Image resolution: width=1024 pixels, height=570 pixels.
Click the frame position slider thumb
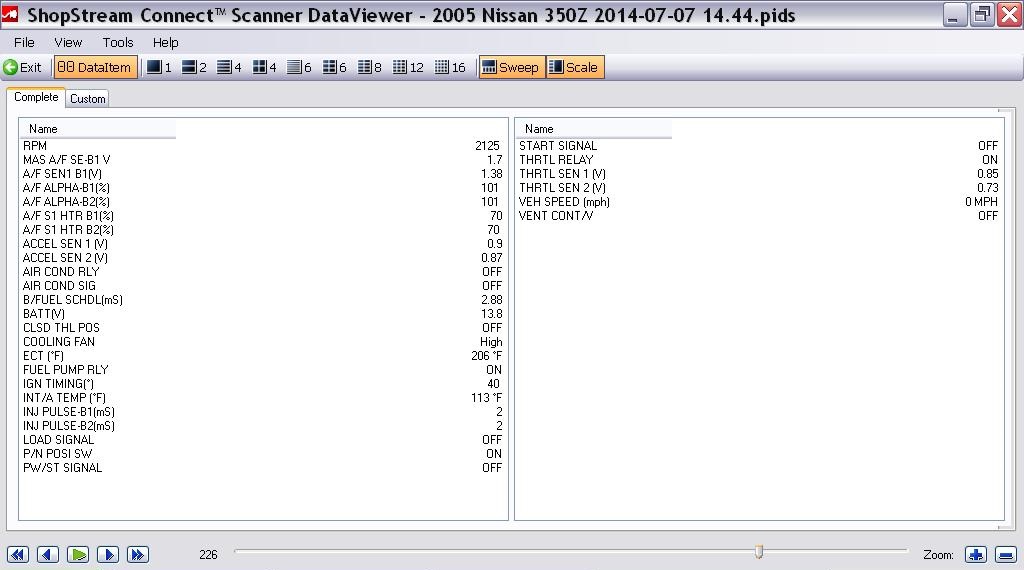pos(759,552)
